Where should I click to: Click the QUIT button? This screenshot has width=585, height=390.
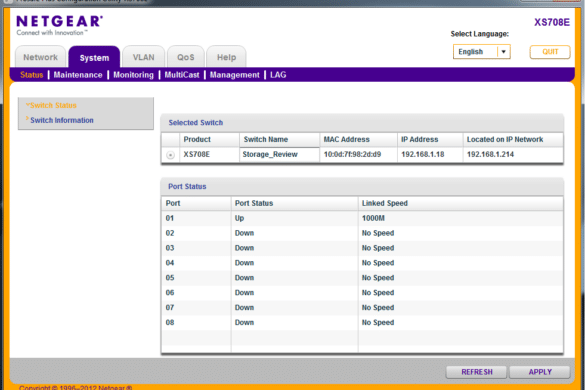[x=550, y=52]
